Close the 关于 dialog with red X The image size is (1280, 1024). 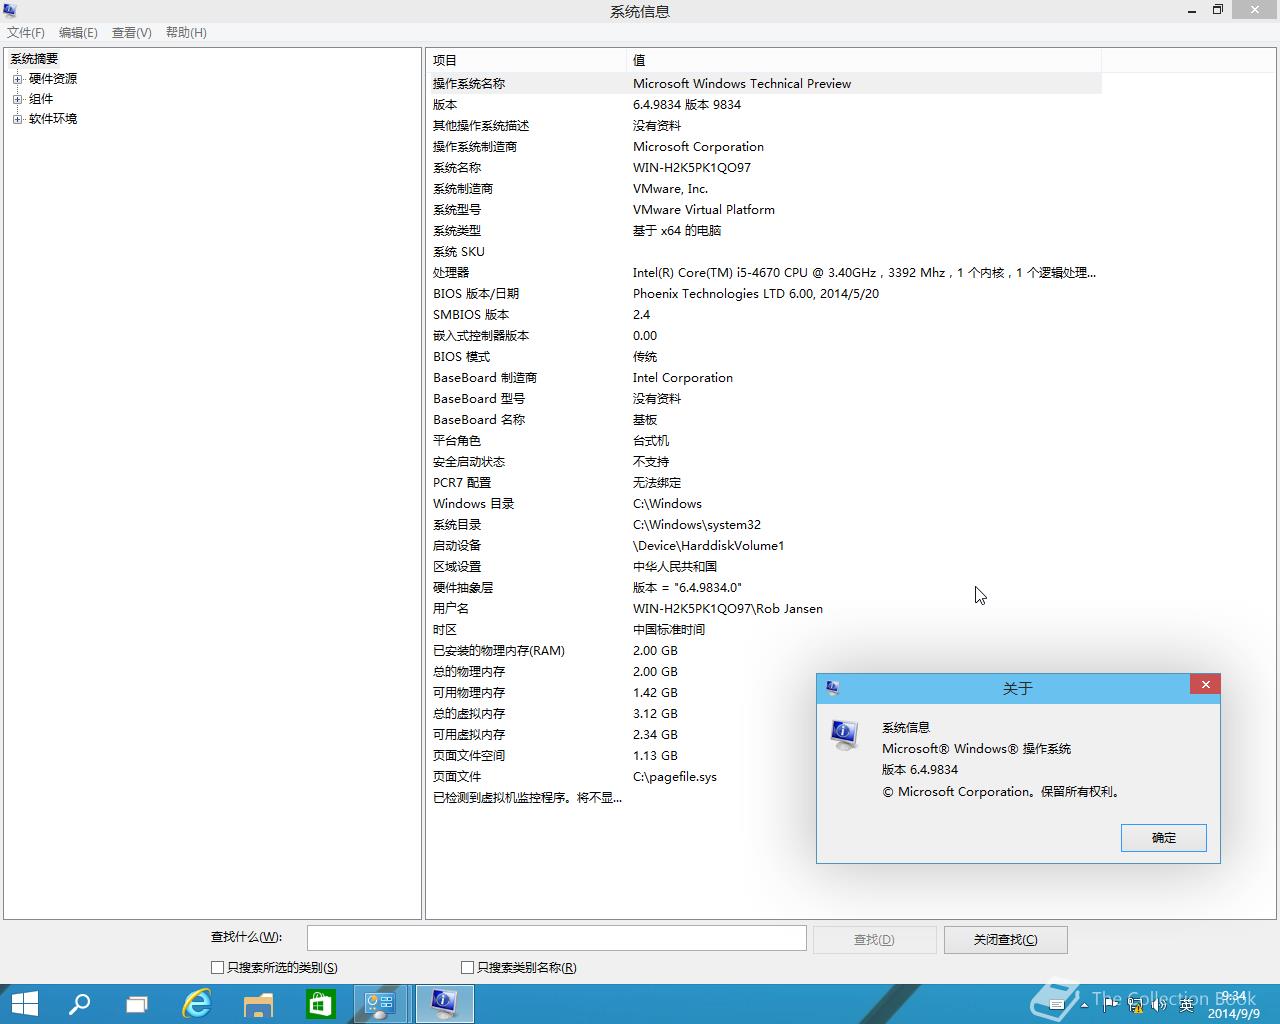click(1205, 684)
